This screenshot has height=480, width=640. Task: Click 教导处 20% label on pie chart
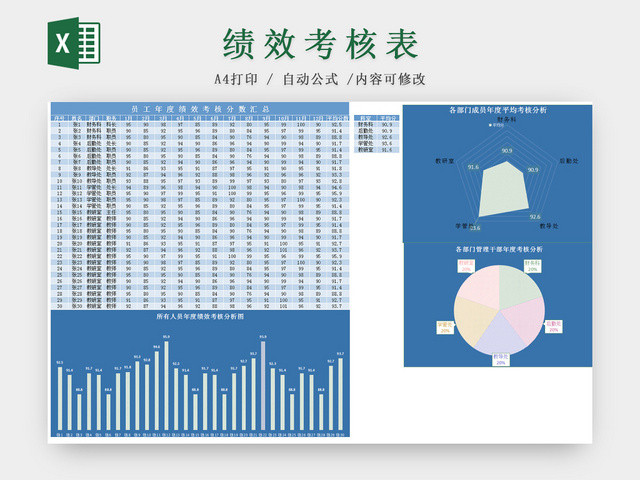[500, 359]
